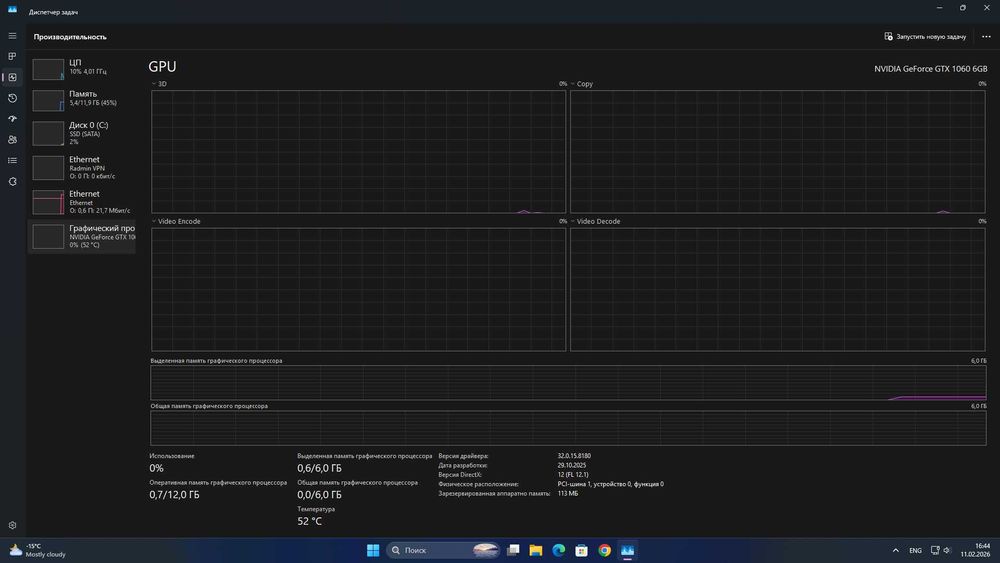The image size is (1000, 563).
Task: Select Диск 0 (C:) item
Action: [x=82, y=133]
